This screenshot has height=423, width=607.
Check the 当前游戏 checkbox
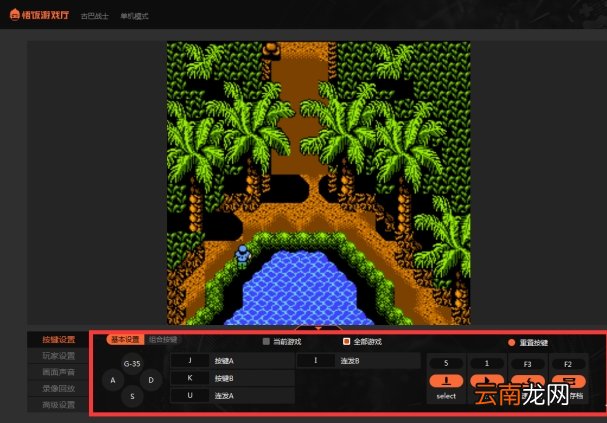(266, 341)
